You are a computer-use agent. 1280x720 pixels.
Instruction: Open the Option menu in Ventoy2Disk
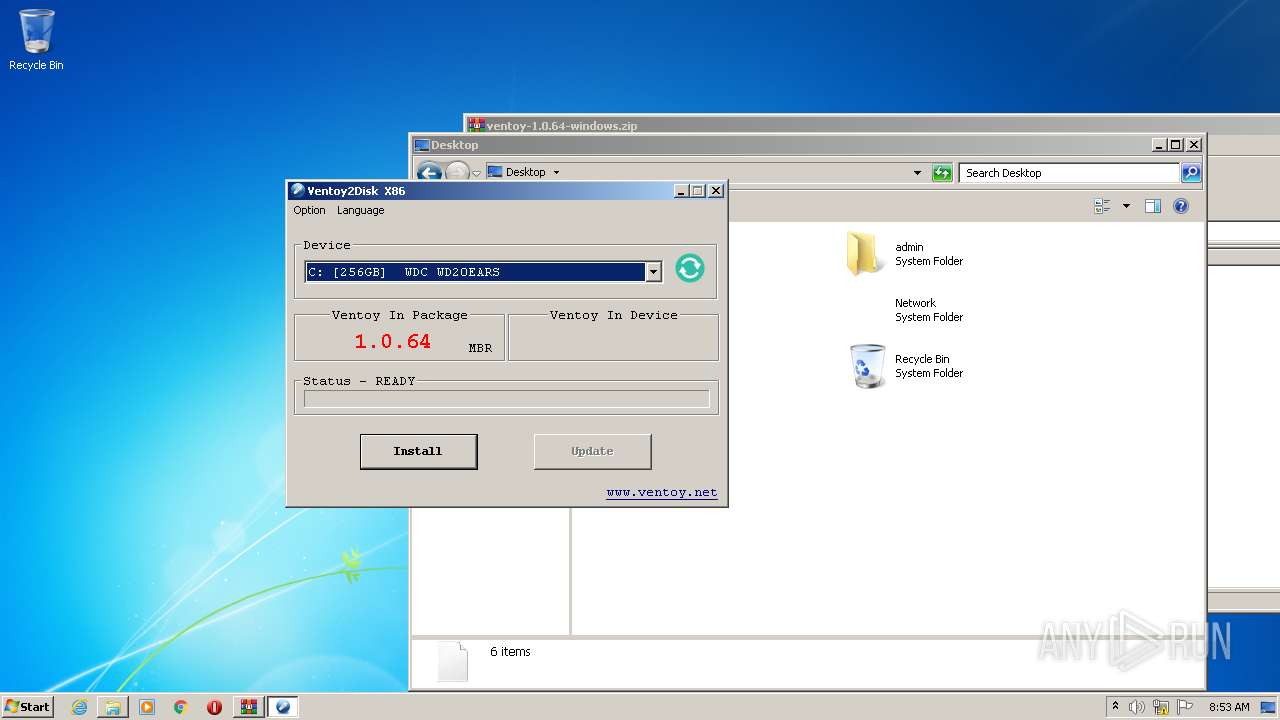[309, 210]
